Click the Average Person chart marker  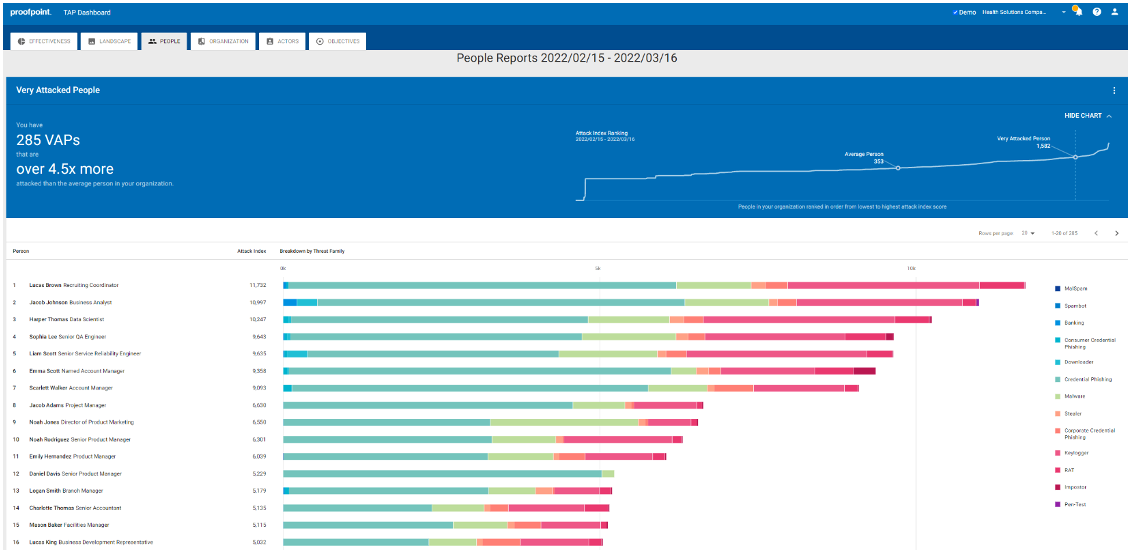[898, 168]
